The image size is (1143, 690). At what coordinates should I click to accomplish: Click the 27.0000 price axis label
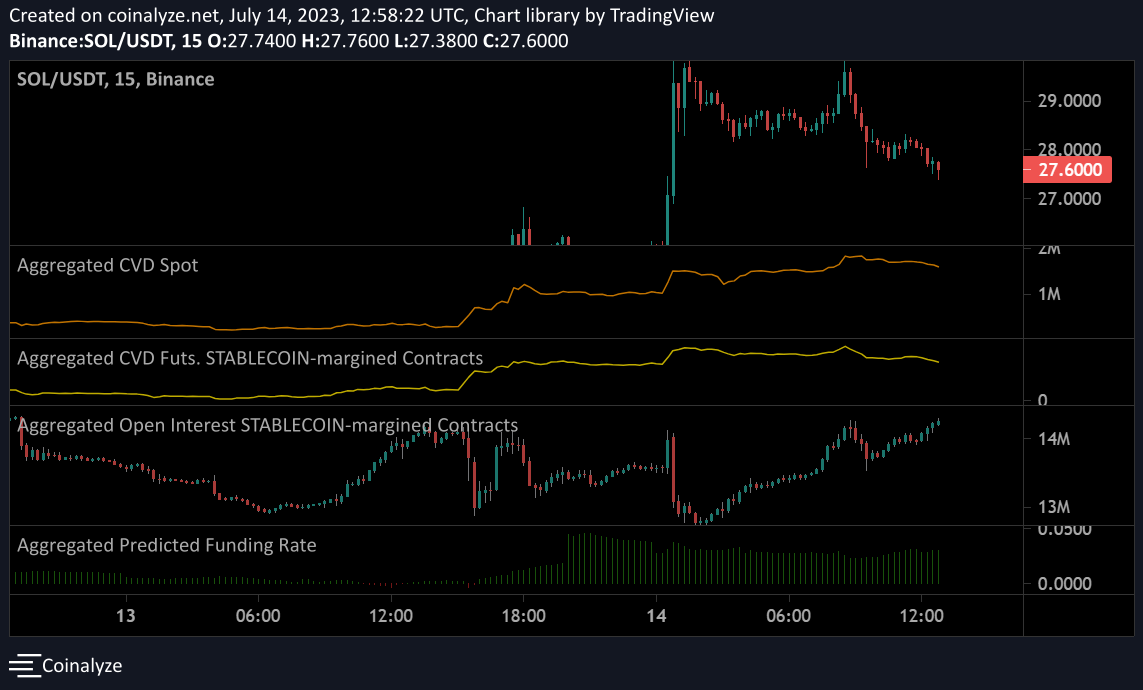(1071, 199)
